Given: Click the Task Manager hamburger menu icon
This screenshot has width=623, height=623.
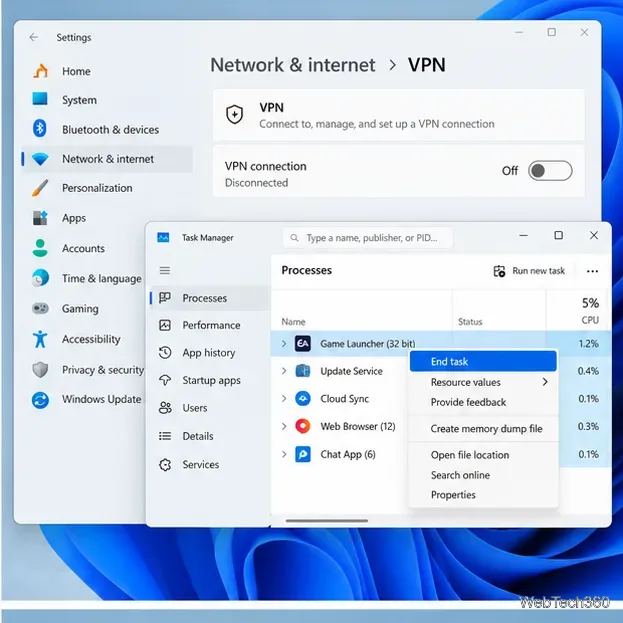Looking at the screenshot, I should [165, 271].
